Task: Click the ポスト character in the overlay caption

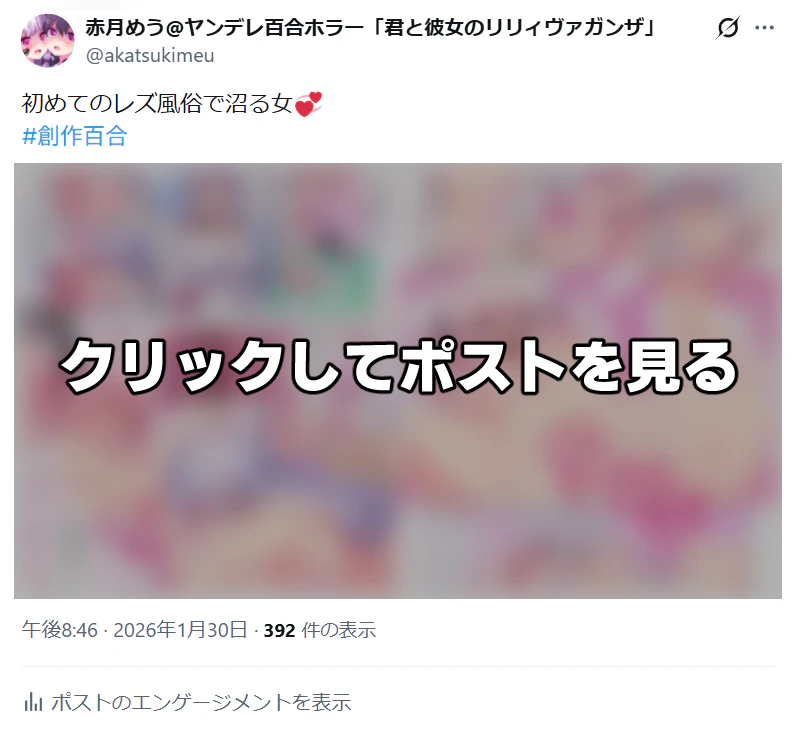Action: (482, 366)
